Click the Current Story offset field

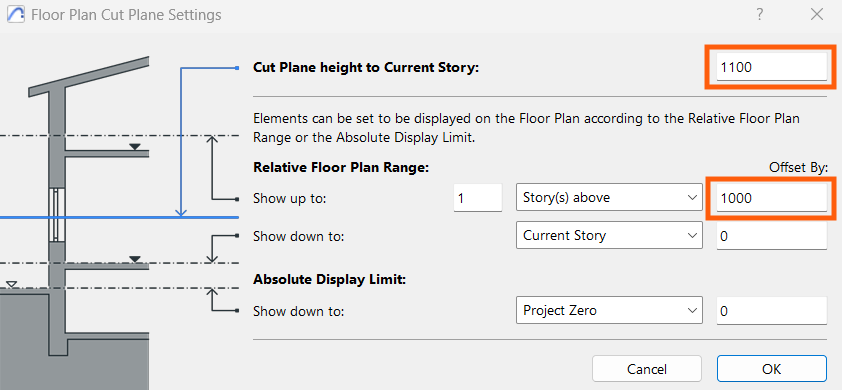click(772, 235)
